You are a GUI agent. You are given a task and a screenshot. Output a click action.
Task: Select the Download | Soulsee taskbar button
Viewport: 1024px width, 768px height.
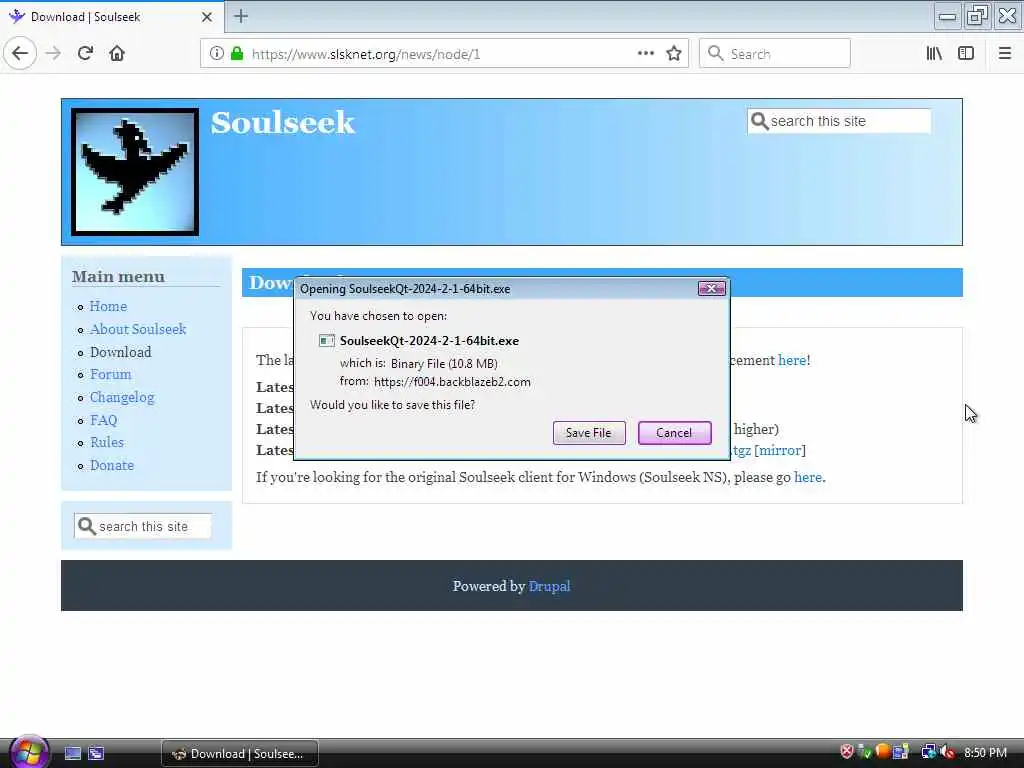[240, 754]
